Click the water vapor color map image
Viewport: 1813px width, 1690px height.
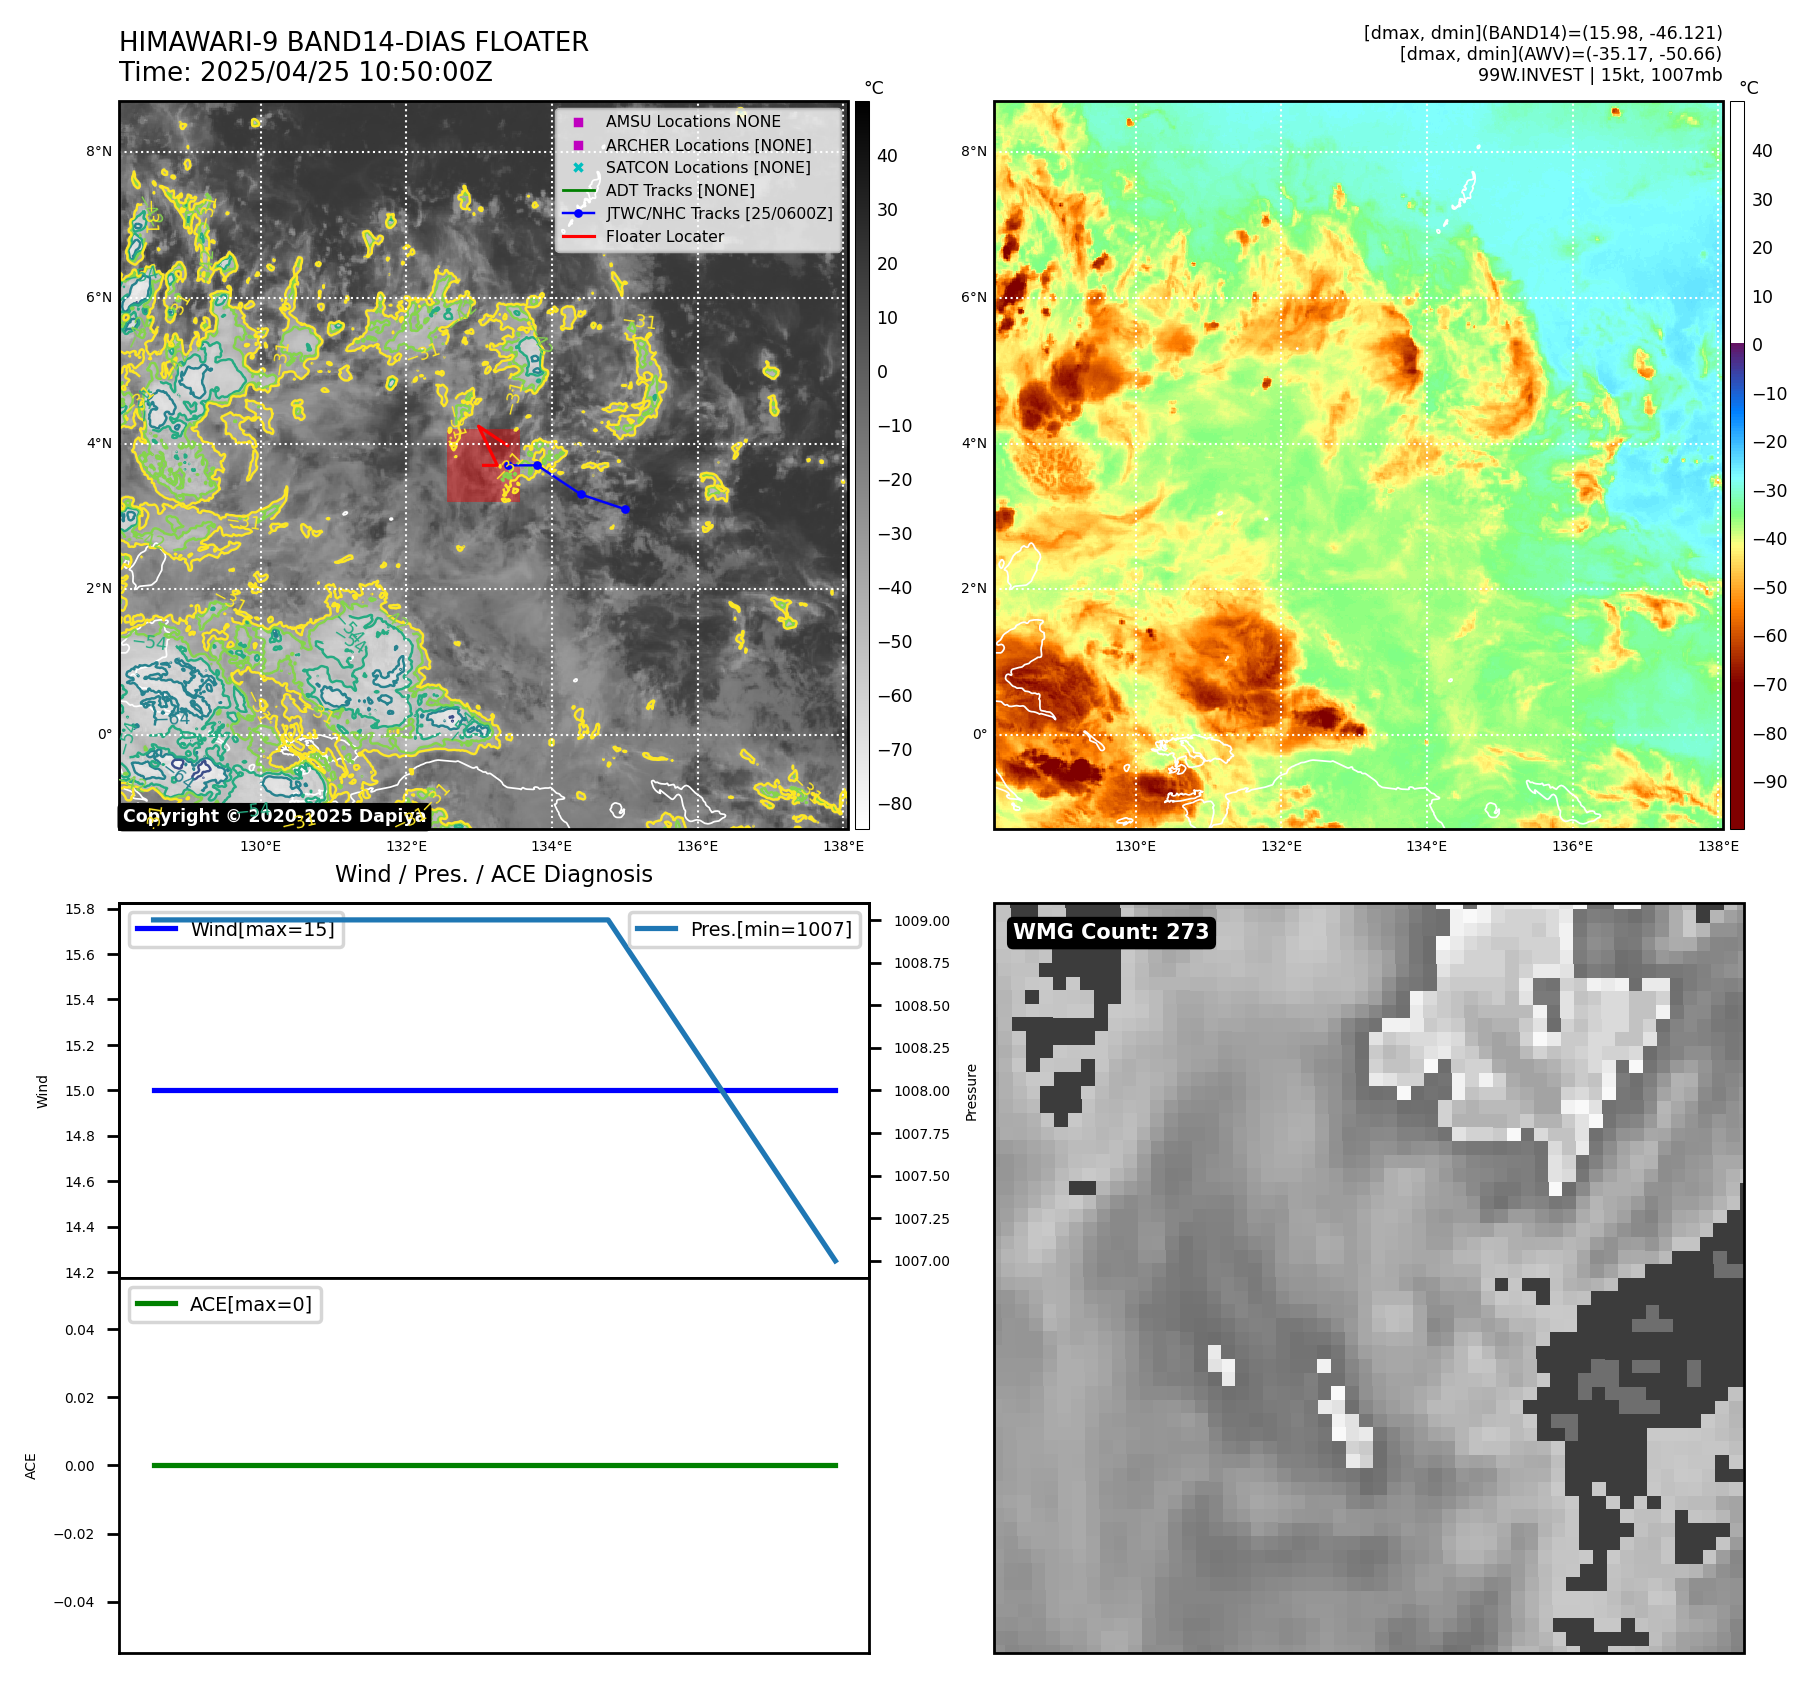[x=1358, y=465]
